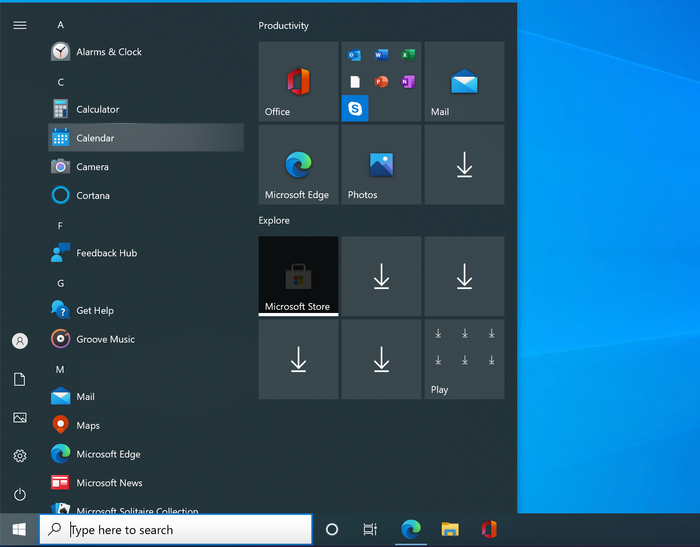
Task: Open the blank document icon in Office folder
Action: pyautogui.click(x=354, y=82)
